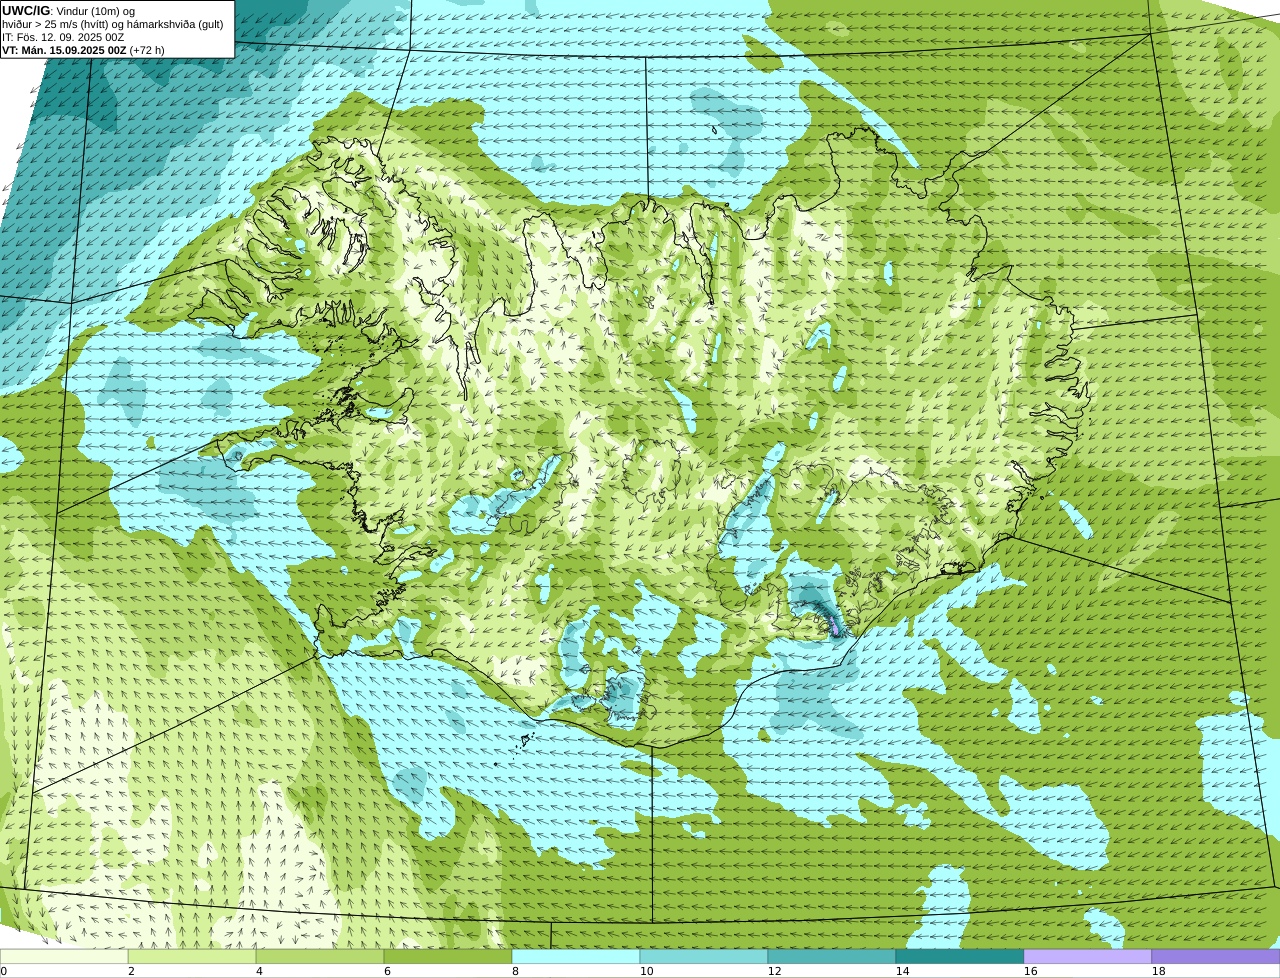Click the scale label "16"
The width and height of the screenshot is (1280, 978).
point(1031,971)
